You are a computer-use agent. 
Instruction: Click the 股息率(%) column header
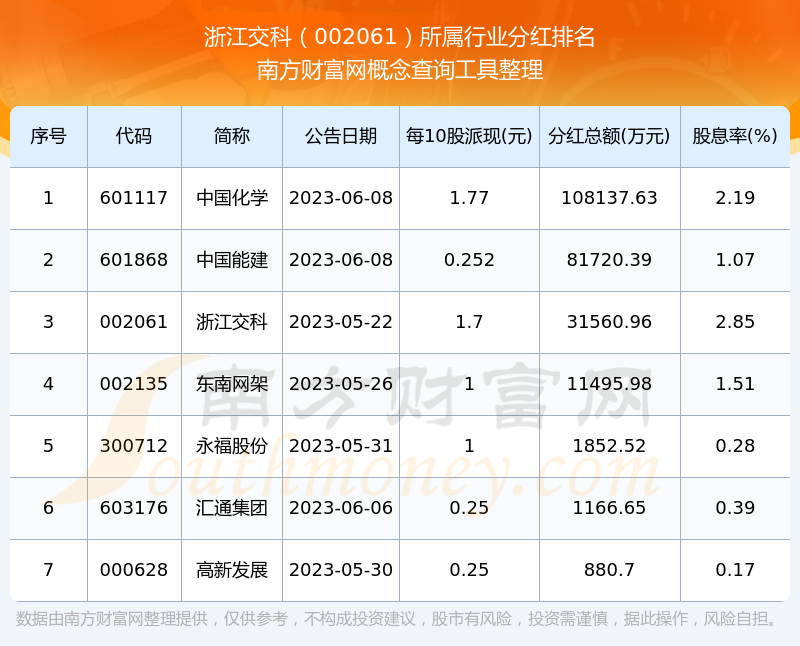(x=735, y=136)
